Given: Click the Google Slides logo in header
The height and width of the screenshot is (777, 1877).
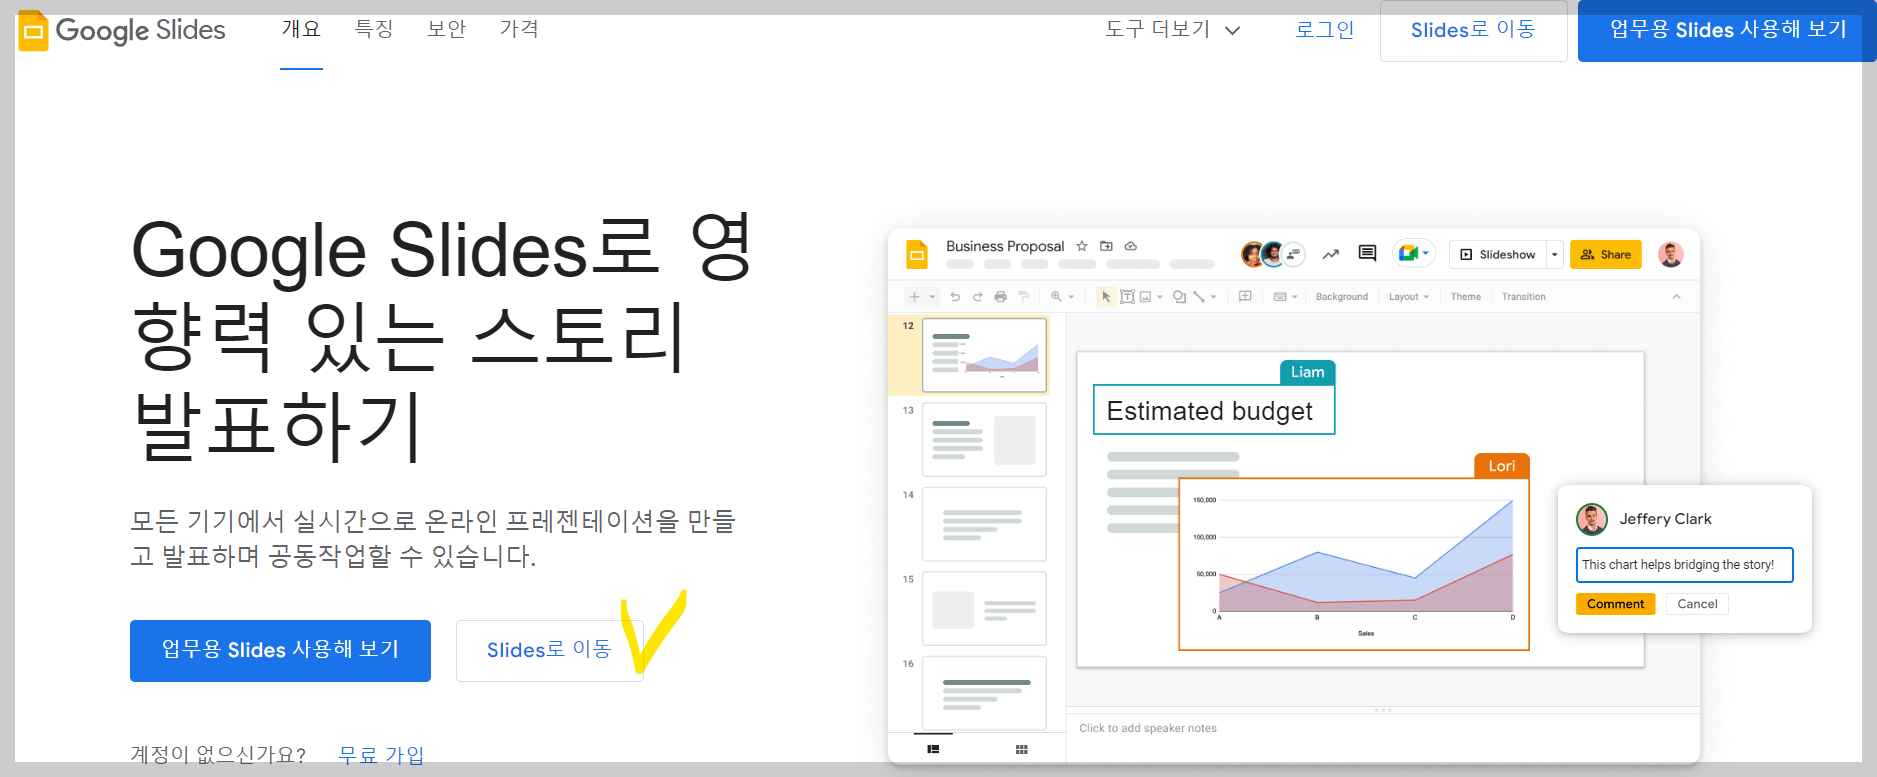Looking at the screenshot, I should pyautogui.click(x=122, y=31).
